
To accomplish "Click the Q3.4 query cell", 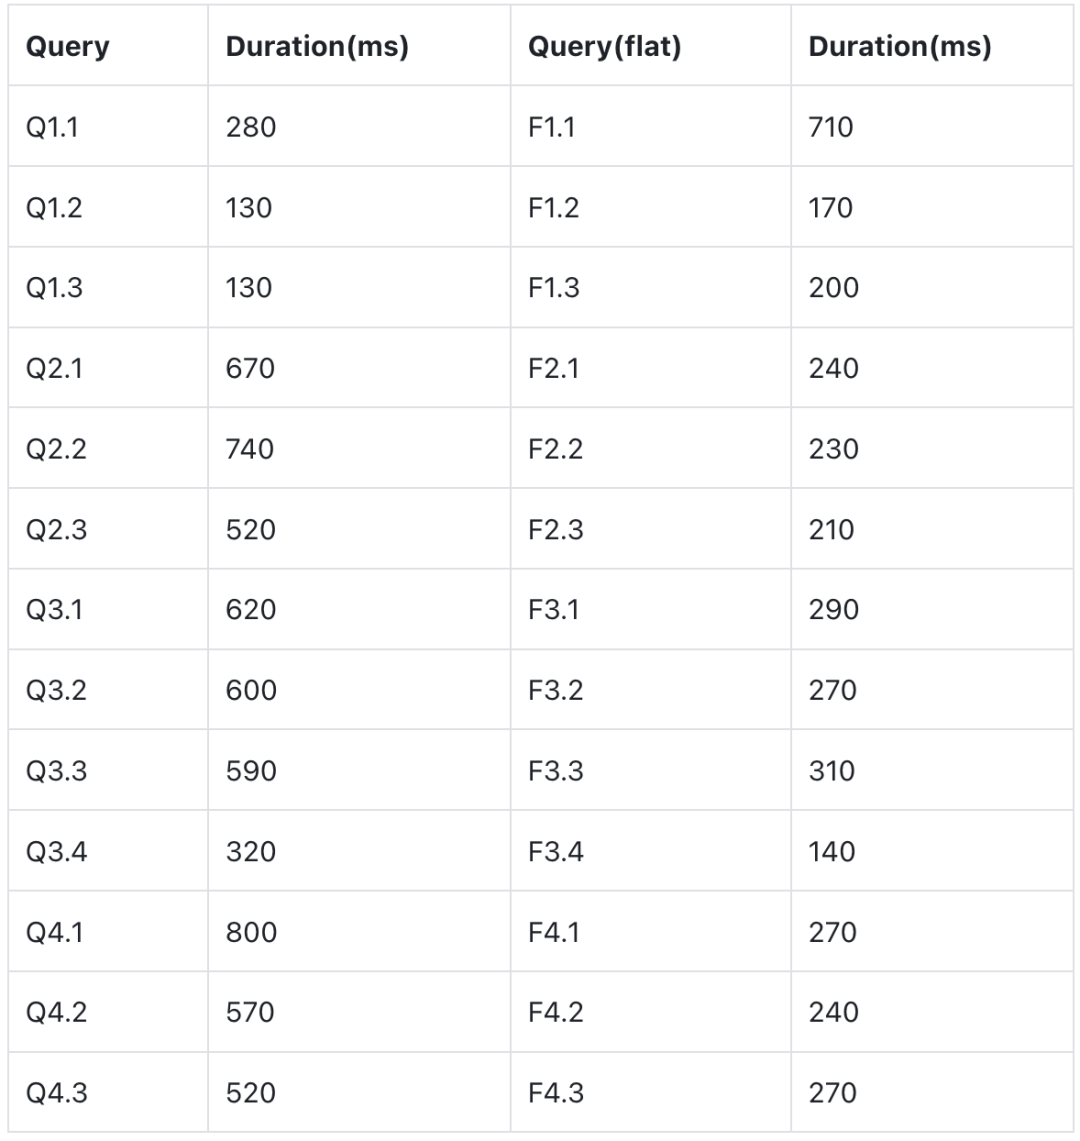I will click(57, 852).
